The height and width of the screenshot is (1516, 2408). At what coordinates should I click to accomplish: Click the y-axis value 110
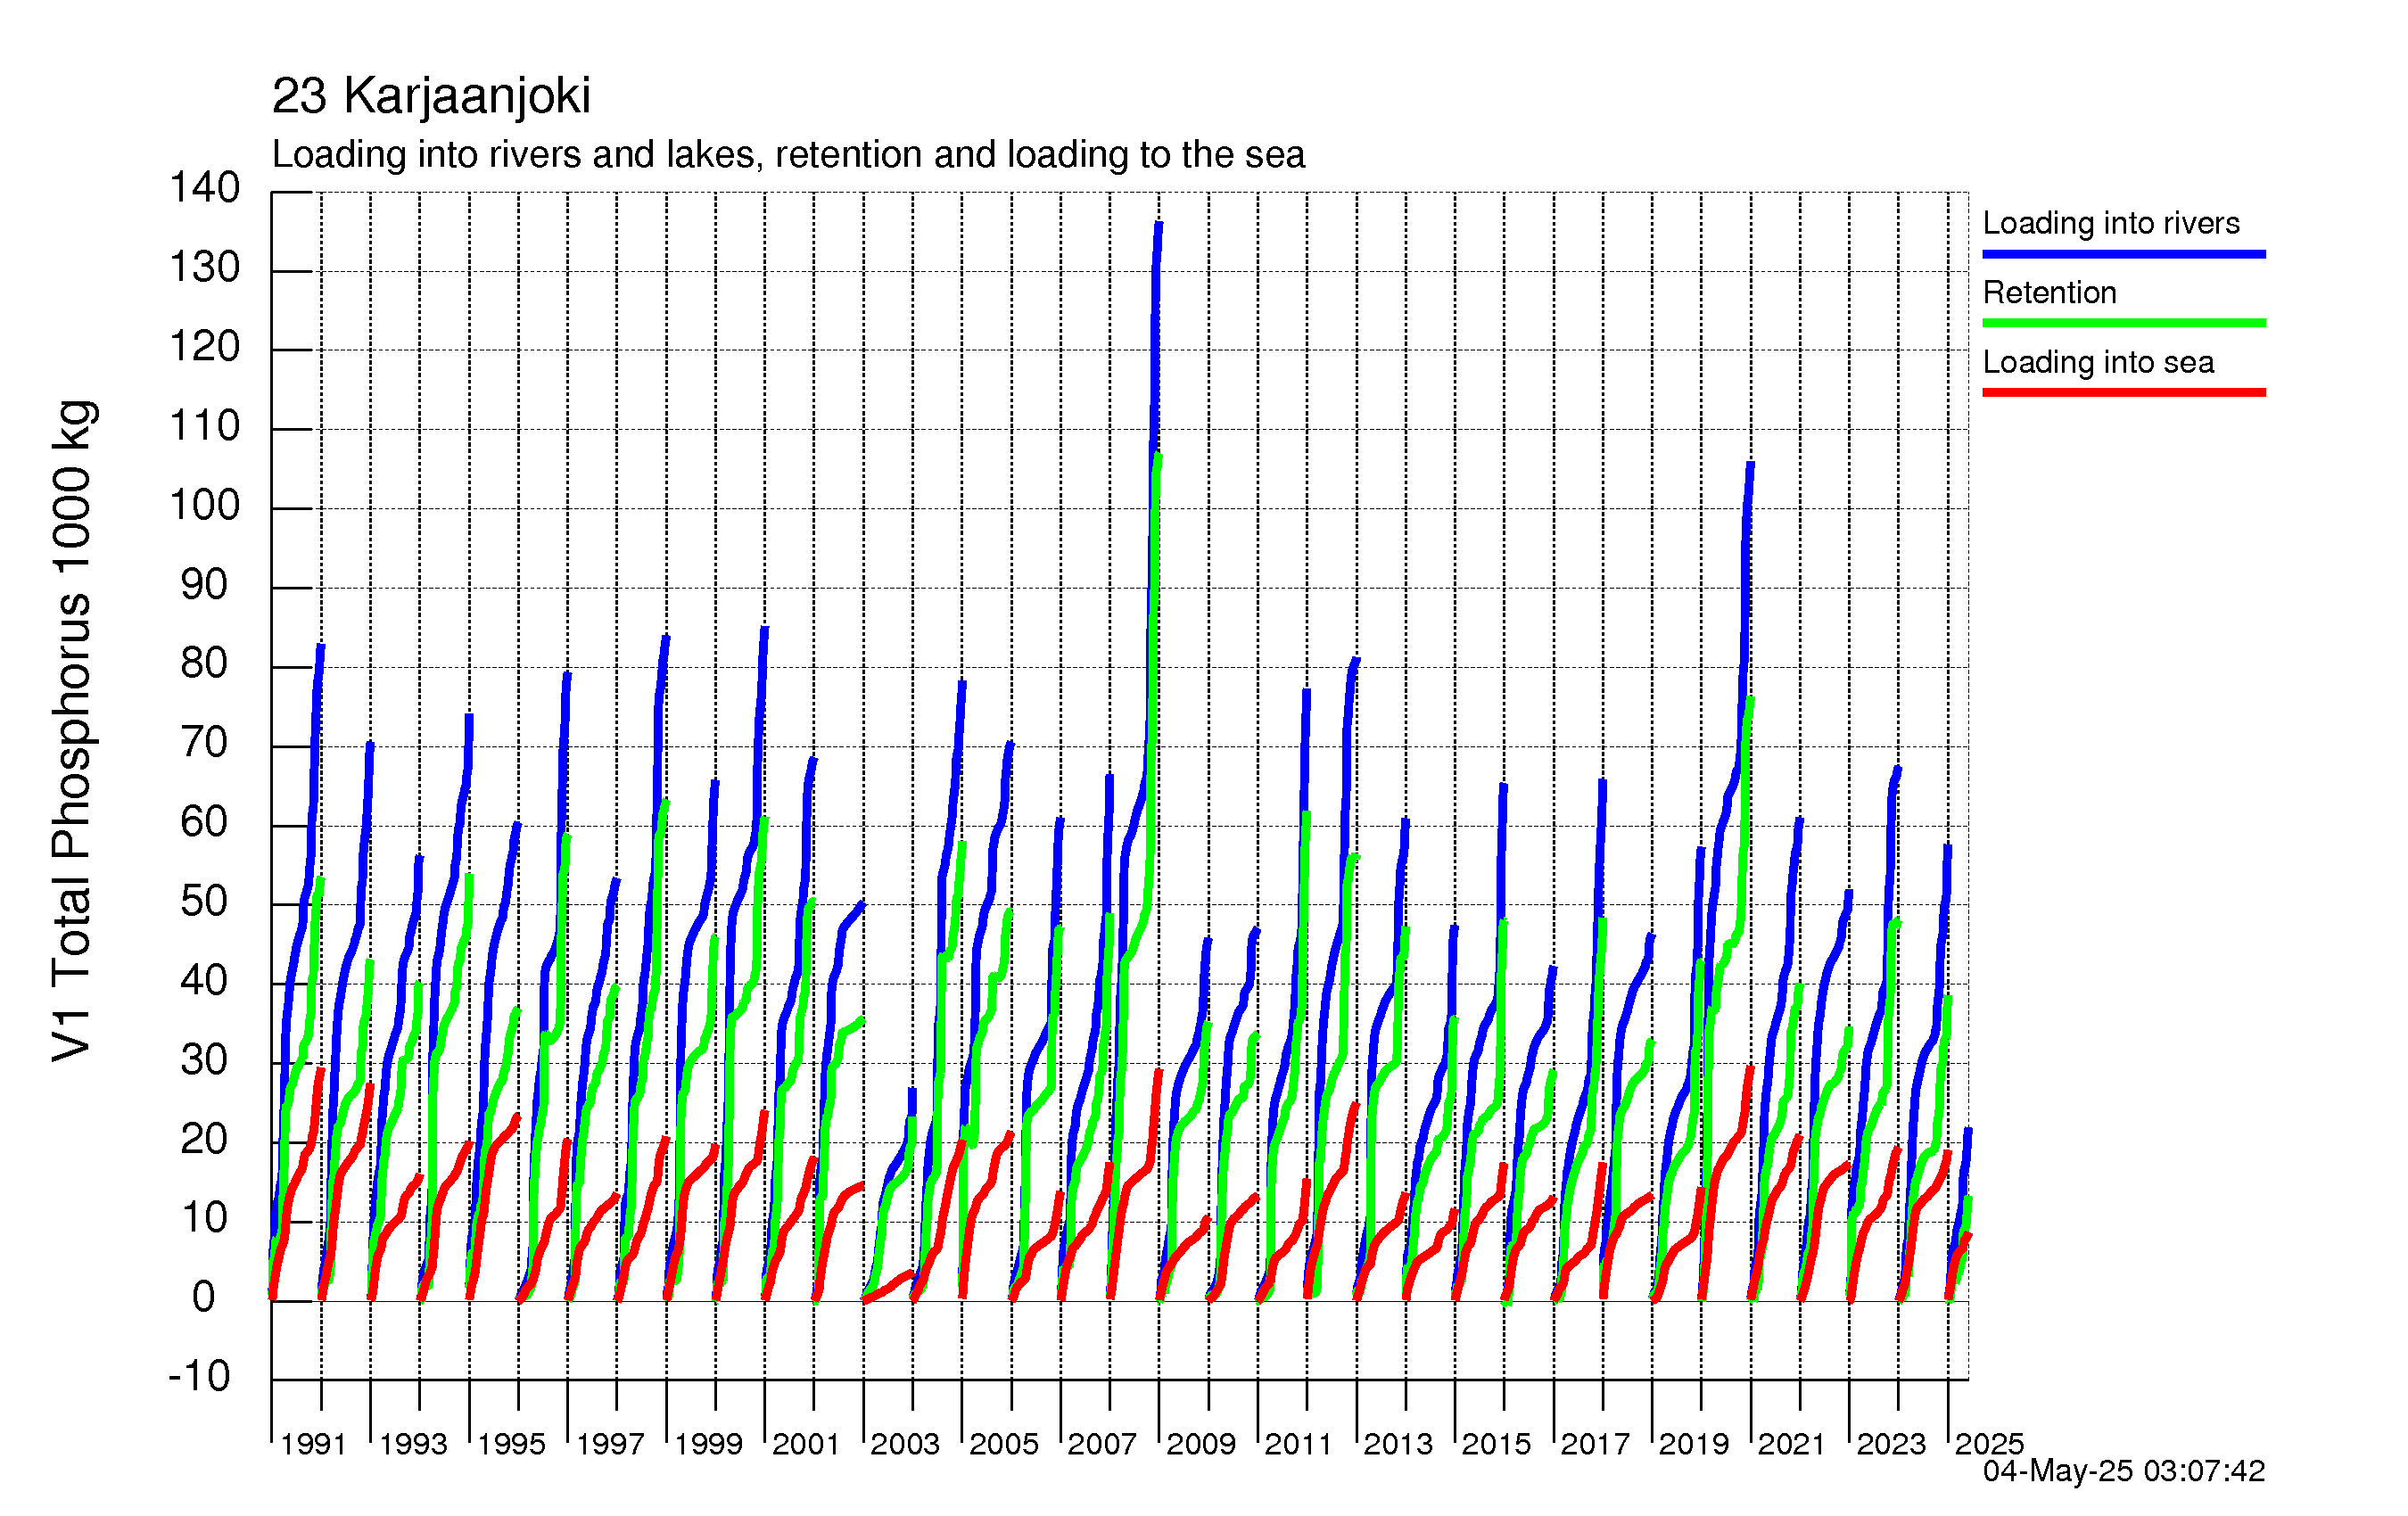(x=204, y=426)
